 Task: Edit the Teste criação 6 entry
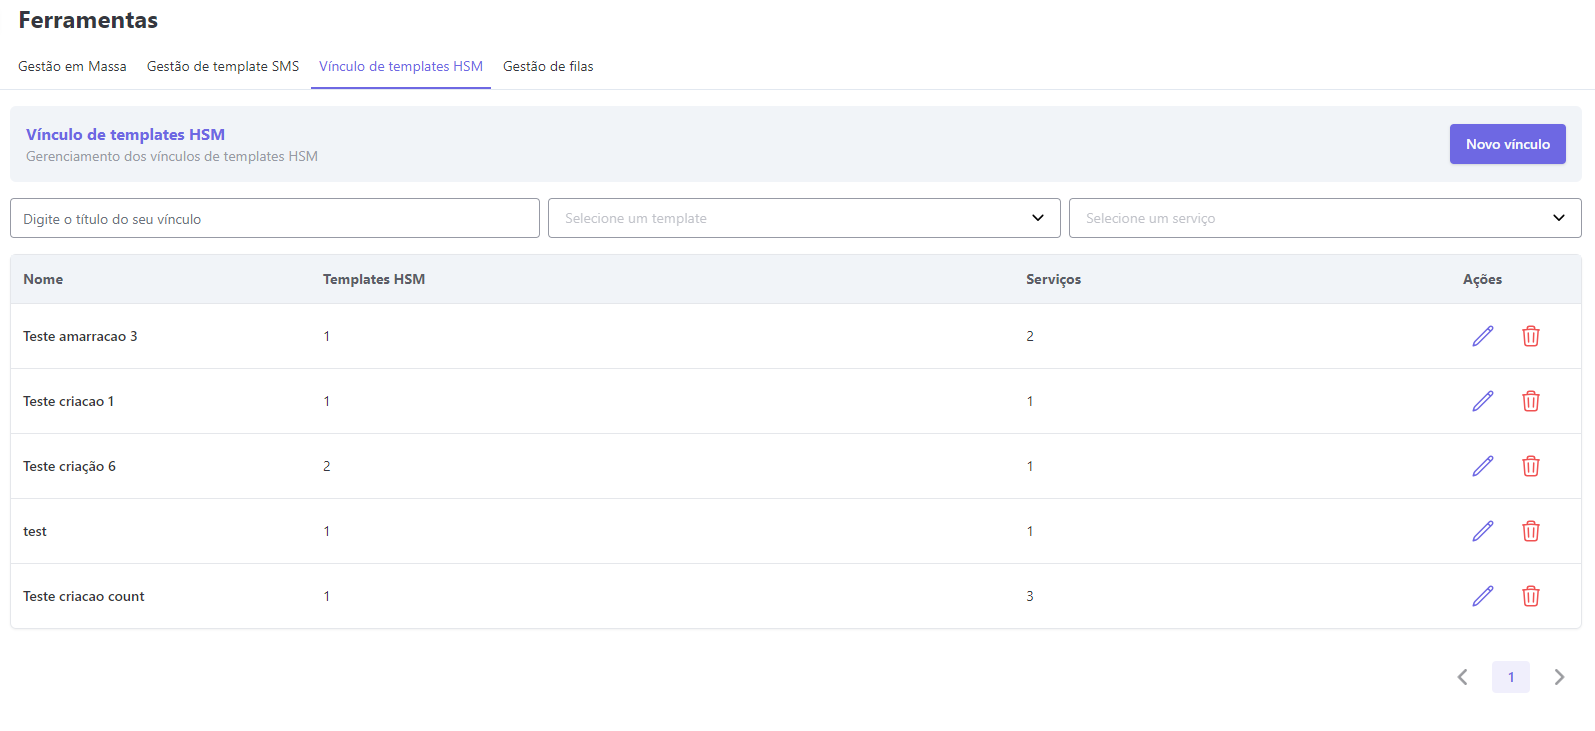click(1483, 466)
